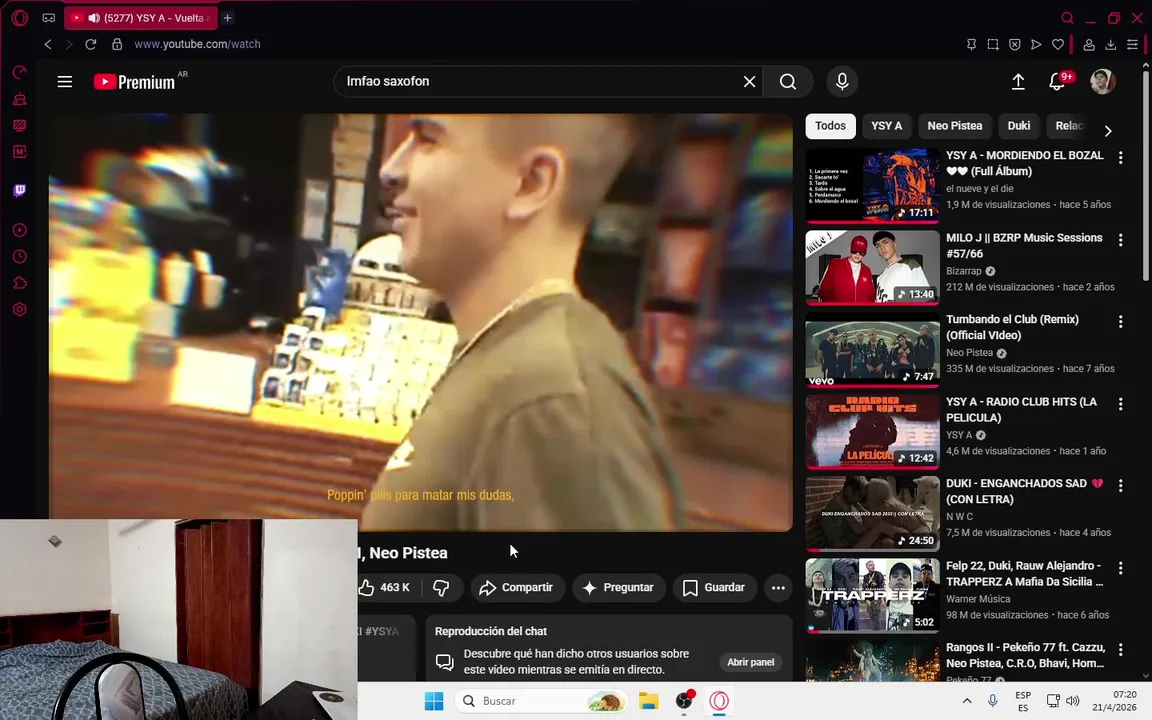
Task: Take a snapshot with the capture icon
Action: click(x=993, y=44)
